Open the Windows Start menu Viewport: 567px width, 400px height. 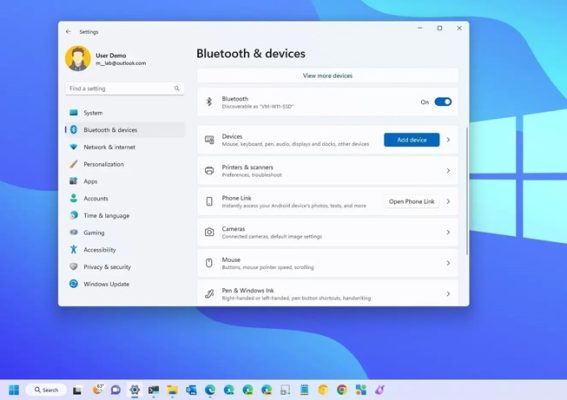tap(14, 390)
